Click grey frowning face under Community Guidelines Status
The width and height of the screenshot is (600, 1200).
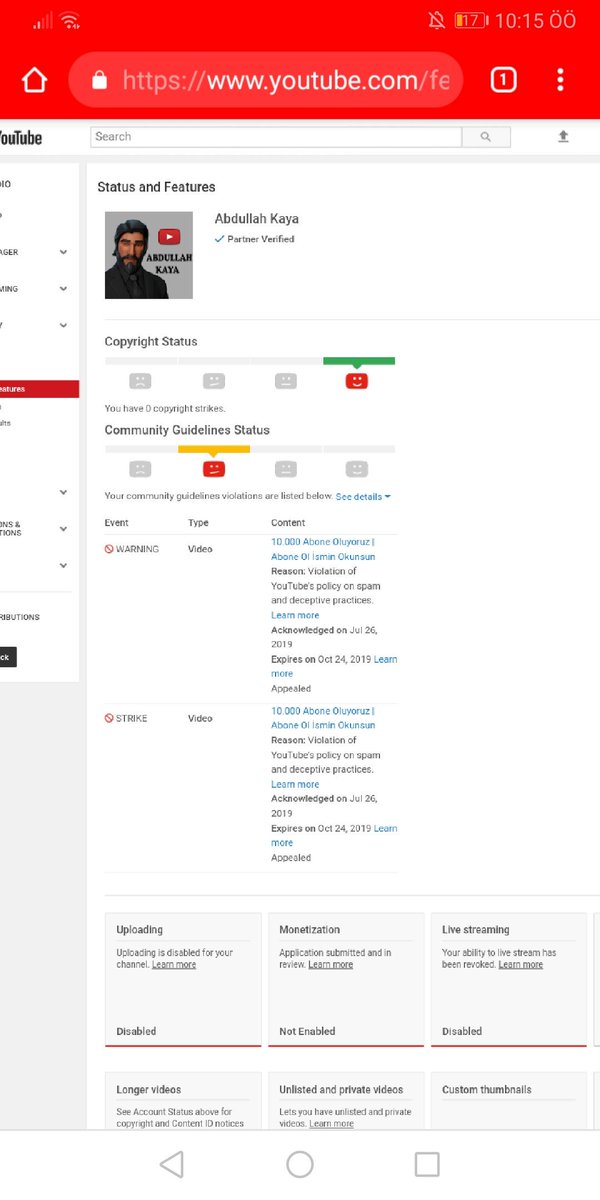coord(140,469)
